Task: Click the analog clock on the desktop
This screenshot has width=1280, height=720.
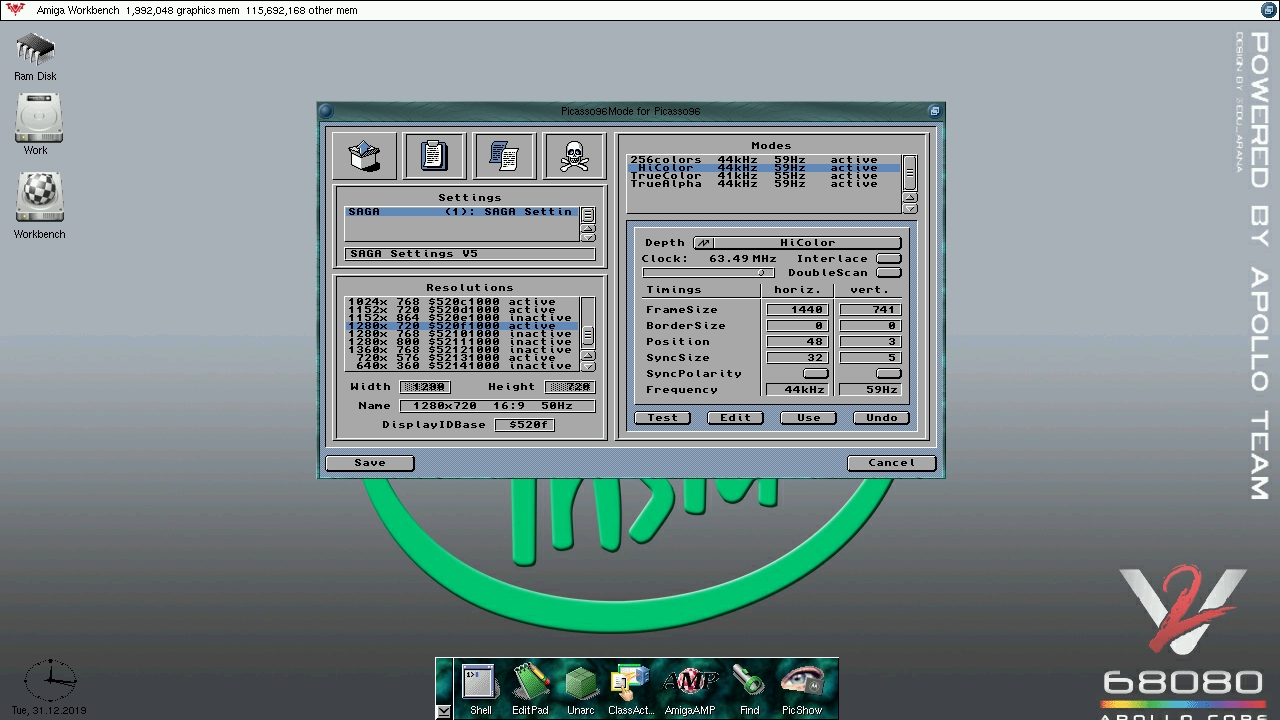Action: pyautogui.click(x=49, y=681)
